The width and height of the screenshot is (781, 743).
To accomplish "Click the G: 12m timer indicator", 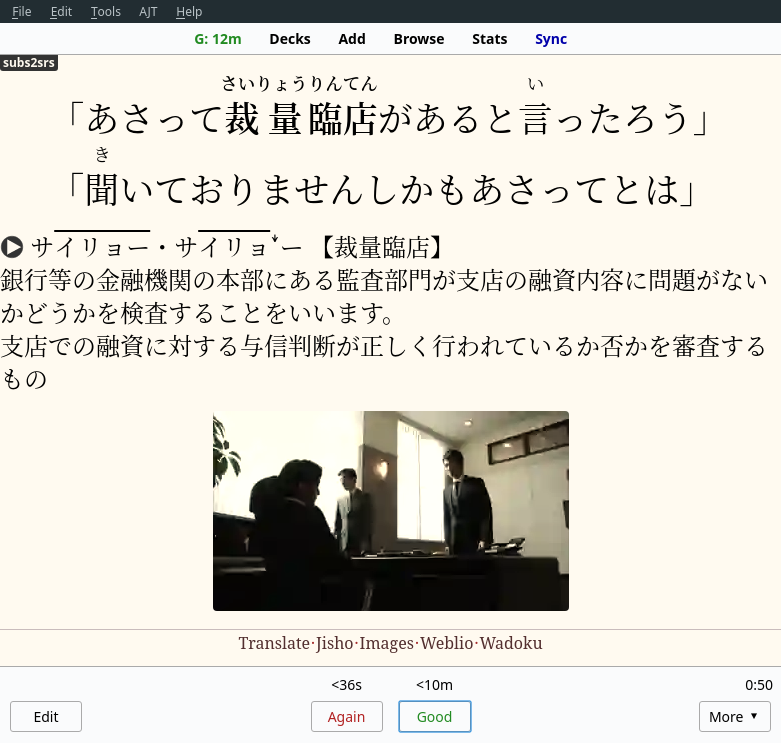I will click(217, 39).
